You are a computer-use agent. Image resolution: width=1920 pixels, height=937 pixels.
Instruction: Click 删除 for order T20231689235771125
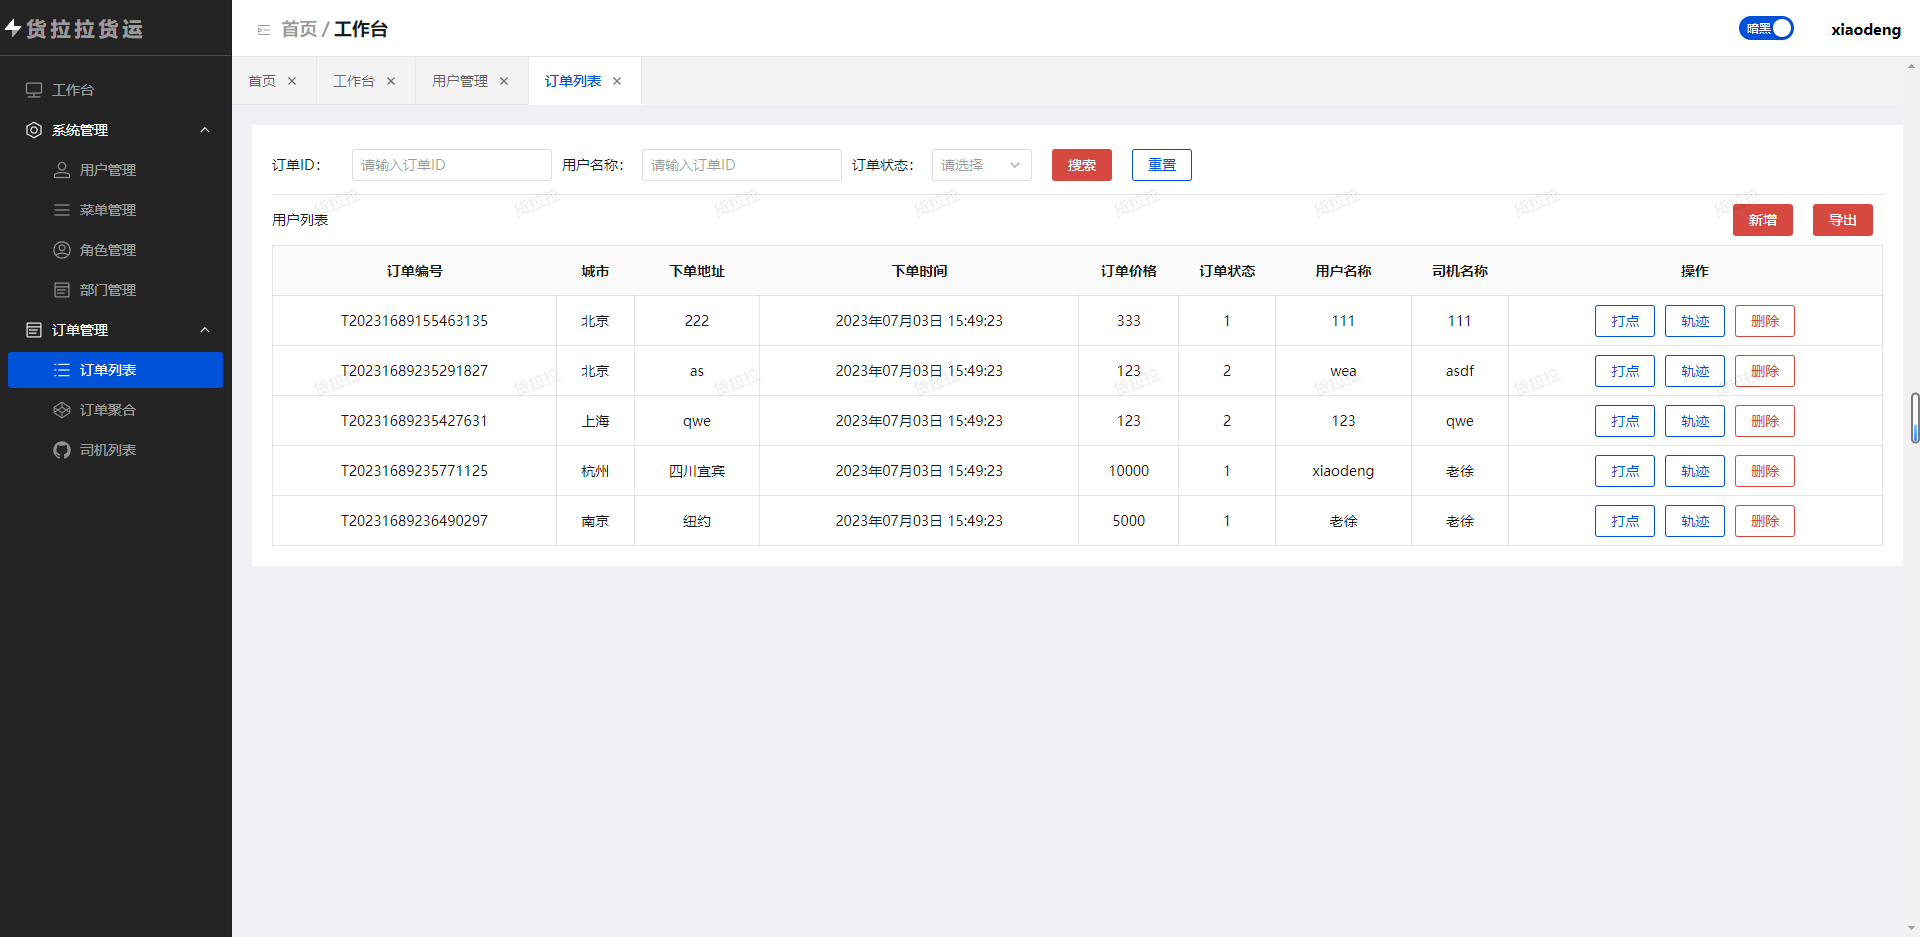pos(1765,471)
